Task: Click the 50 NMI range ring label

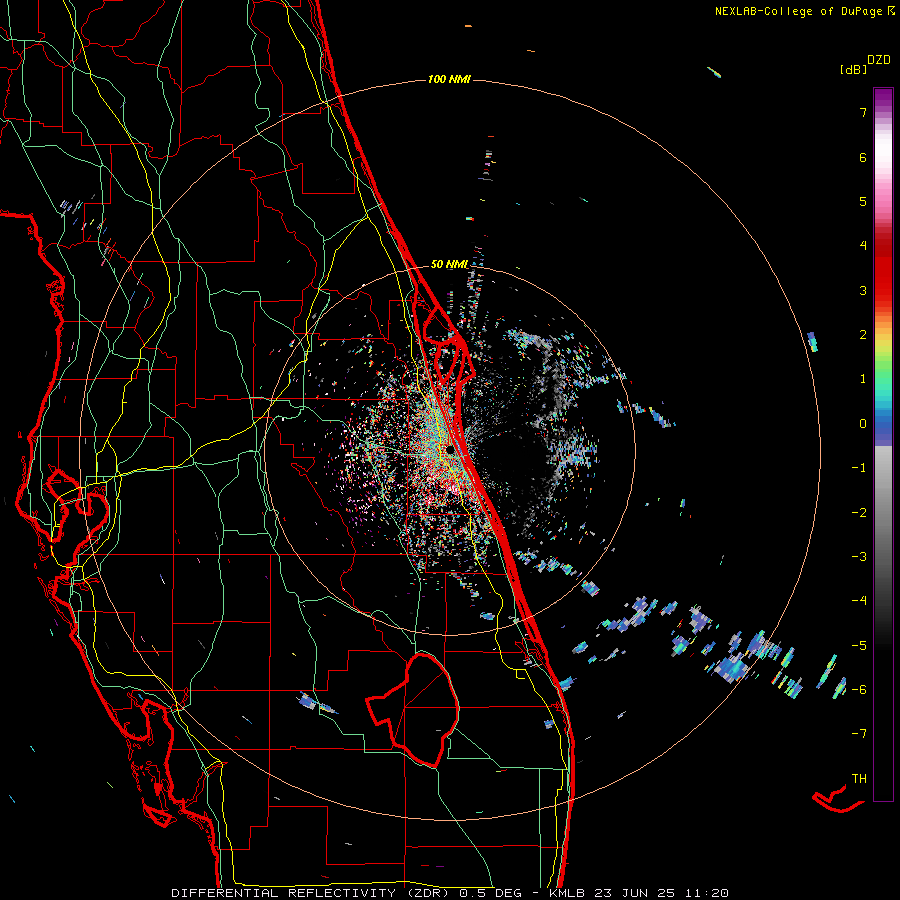Action: [449, 264]
